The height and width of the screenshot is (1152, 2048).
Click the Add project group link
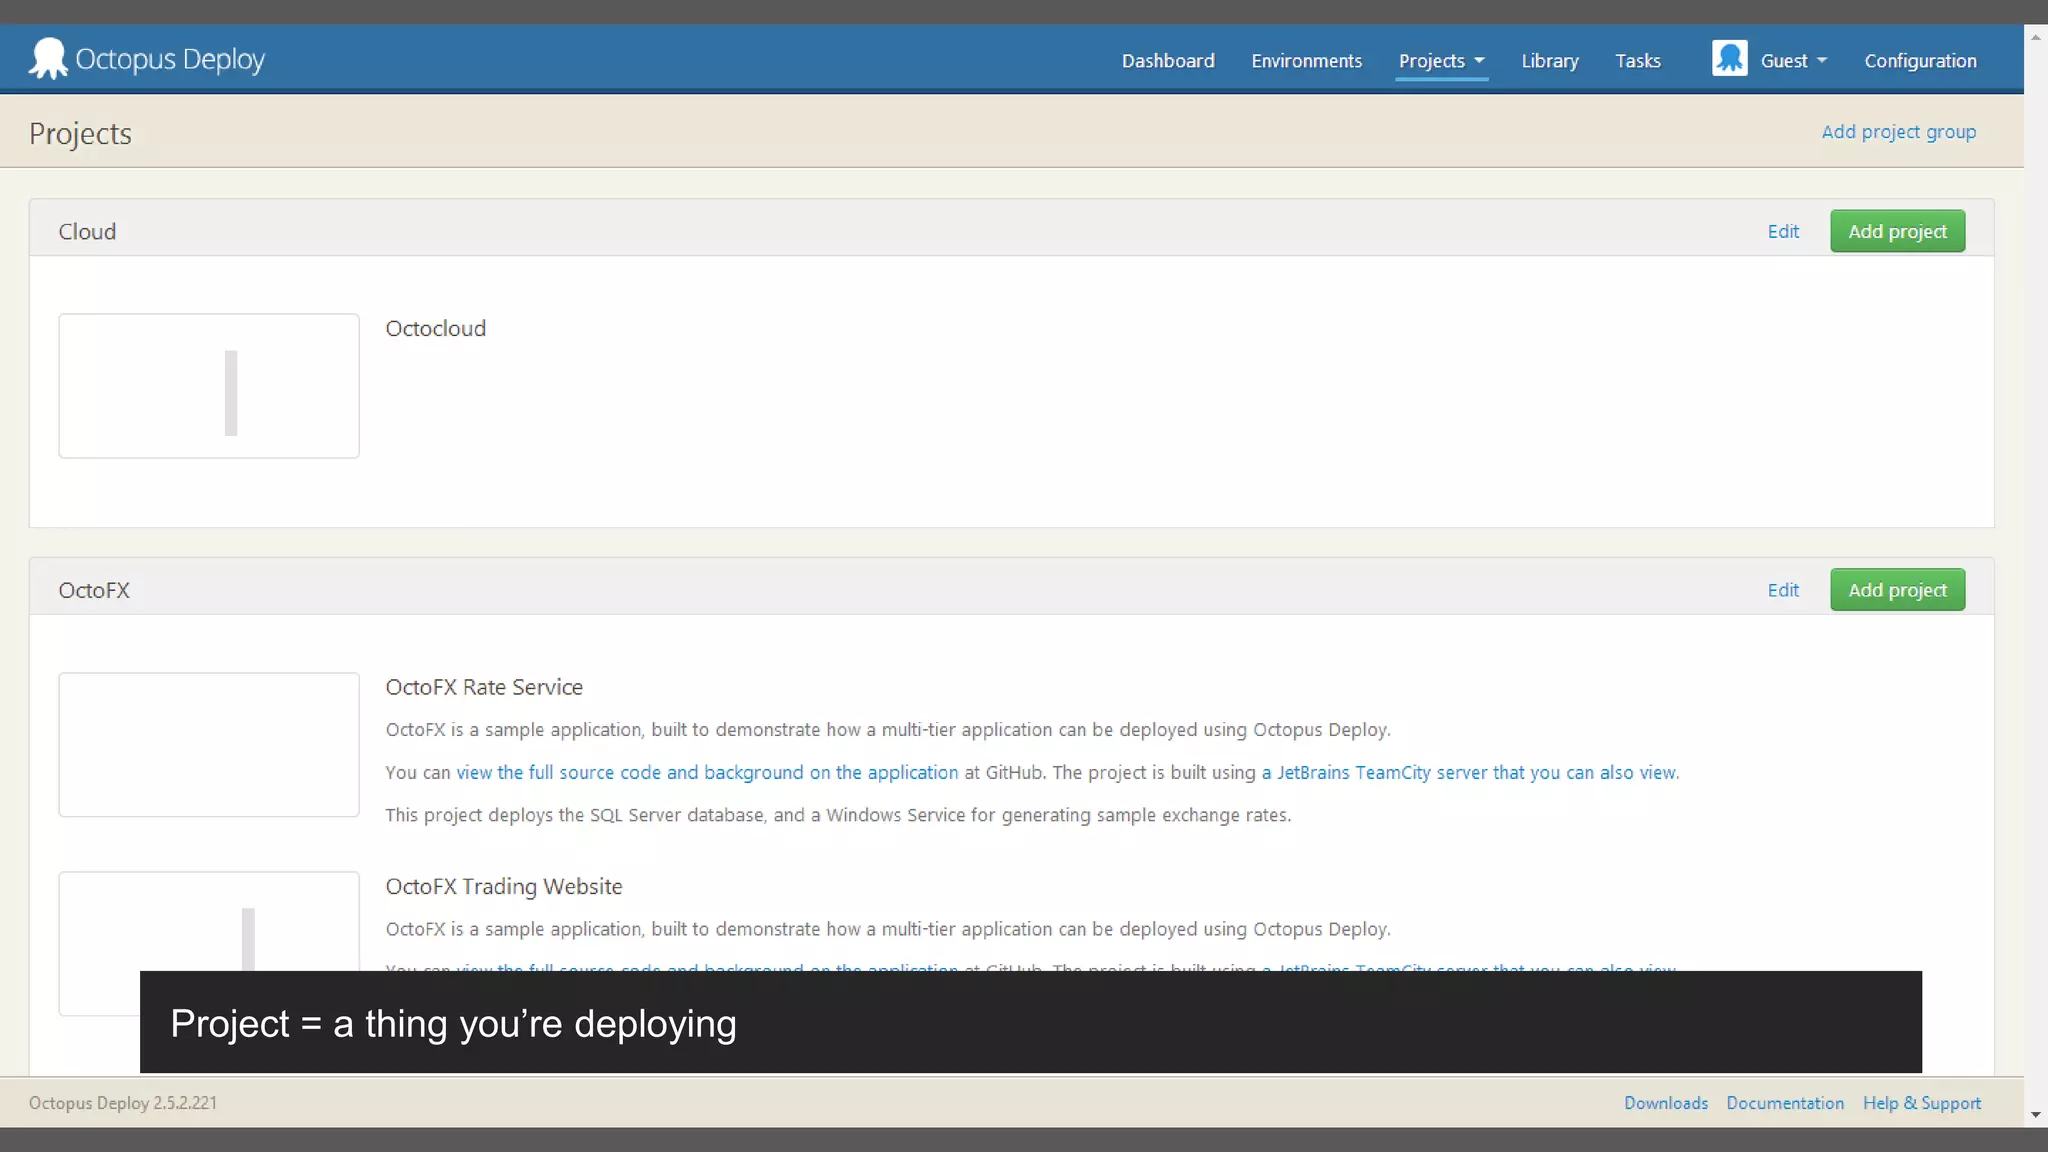click(x=1898, y=132)
